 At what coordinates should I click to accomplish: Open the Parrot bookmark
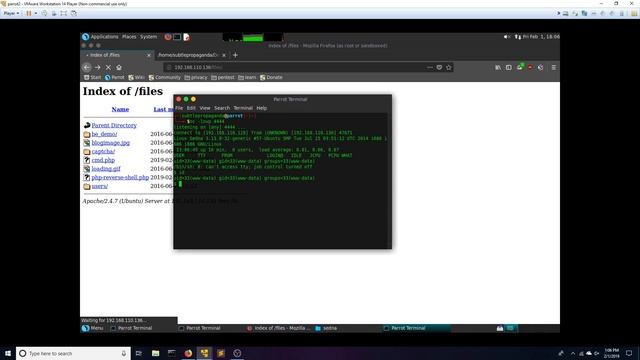click(115, 77)
